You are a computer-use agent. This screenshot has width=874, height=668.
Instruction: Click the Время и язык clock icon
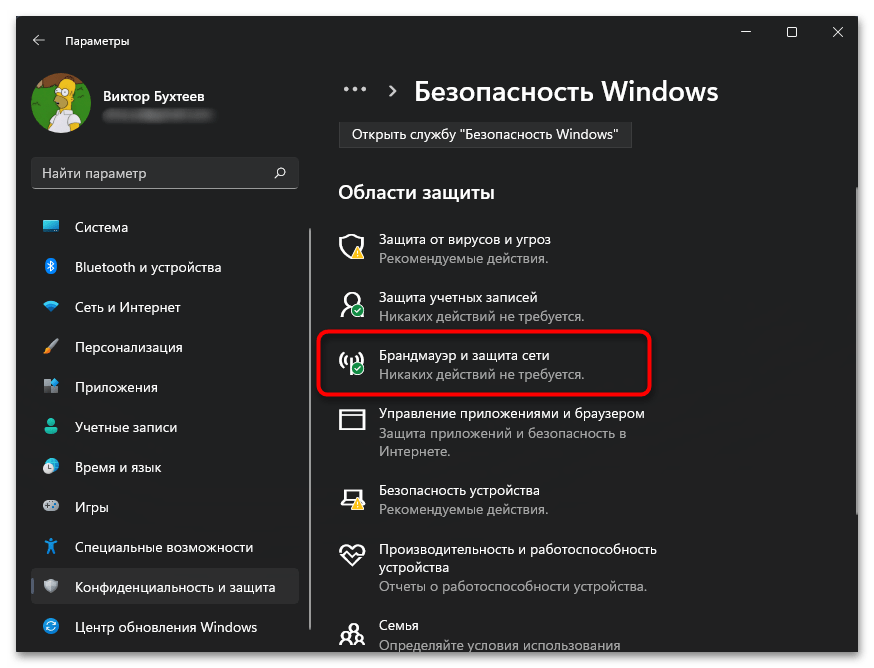51,467
